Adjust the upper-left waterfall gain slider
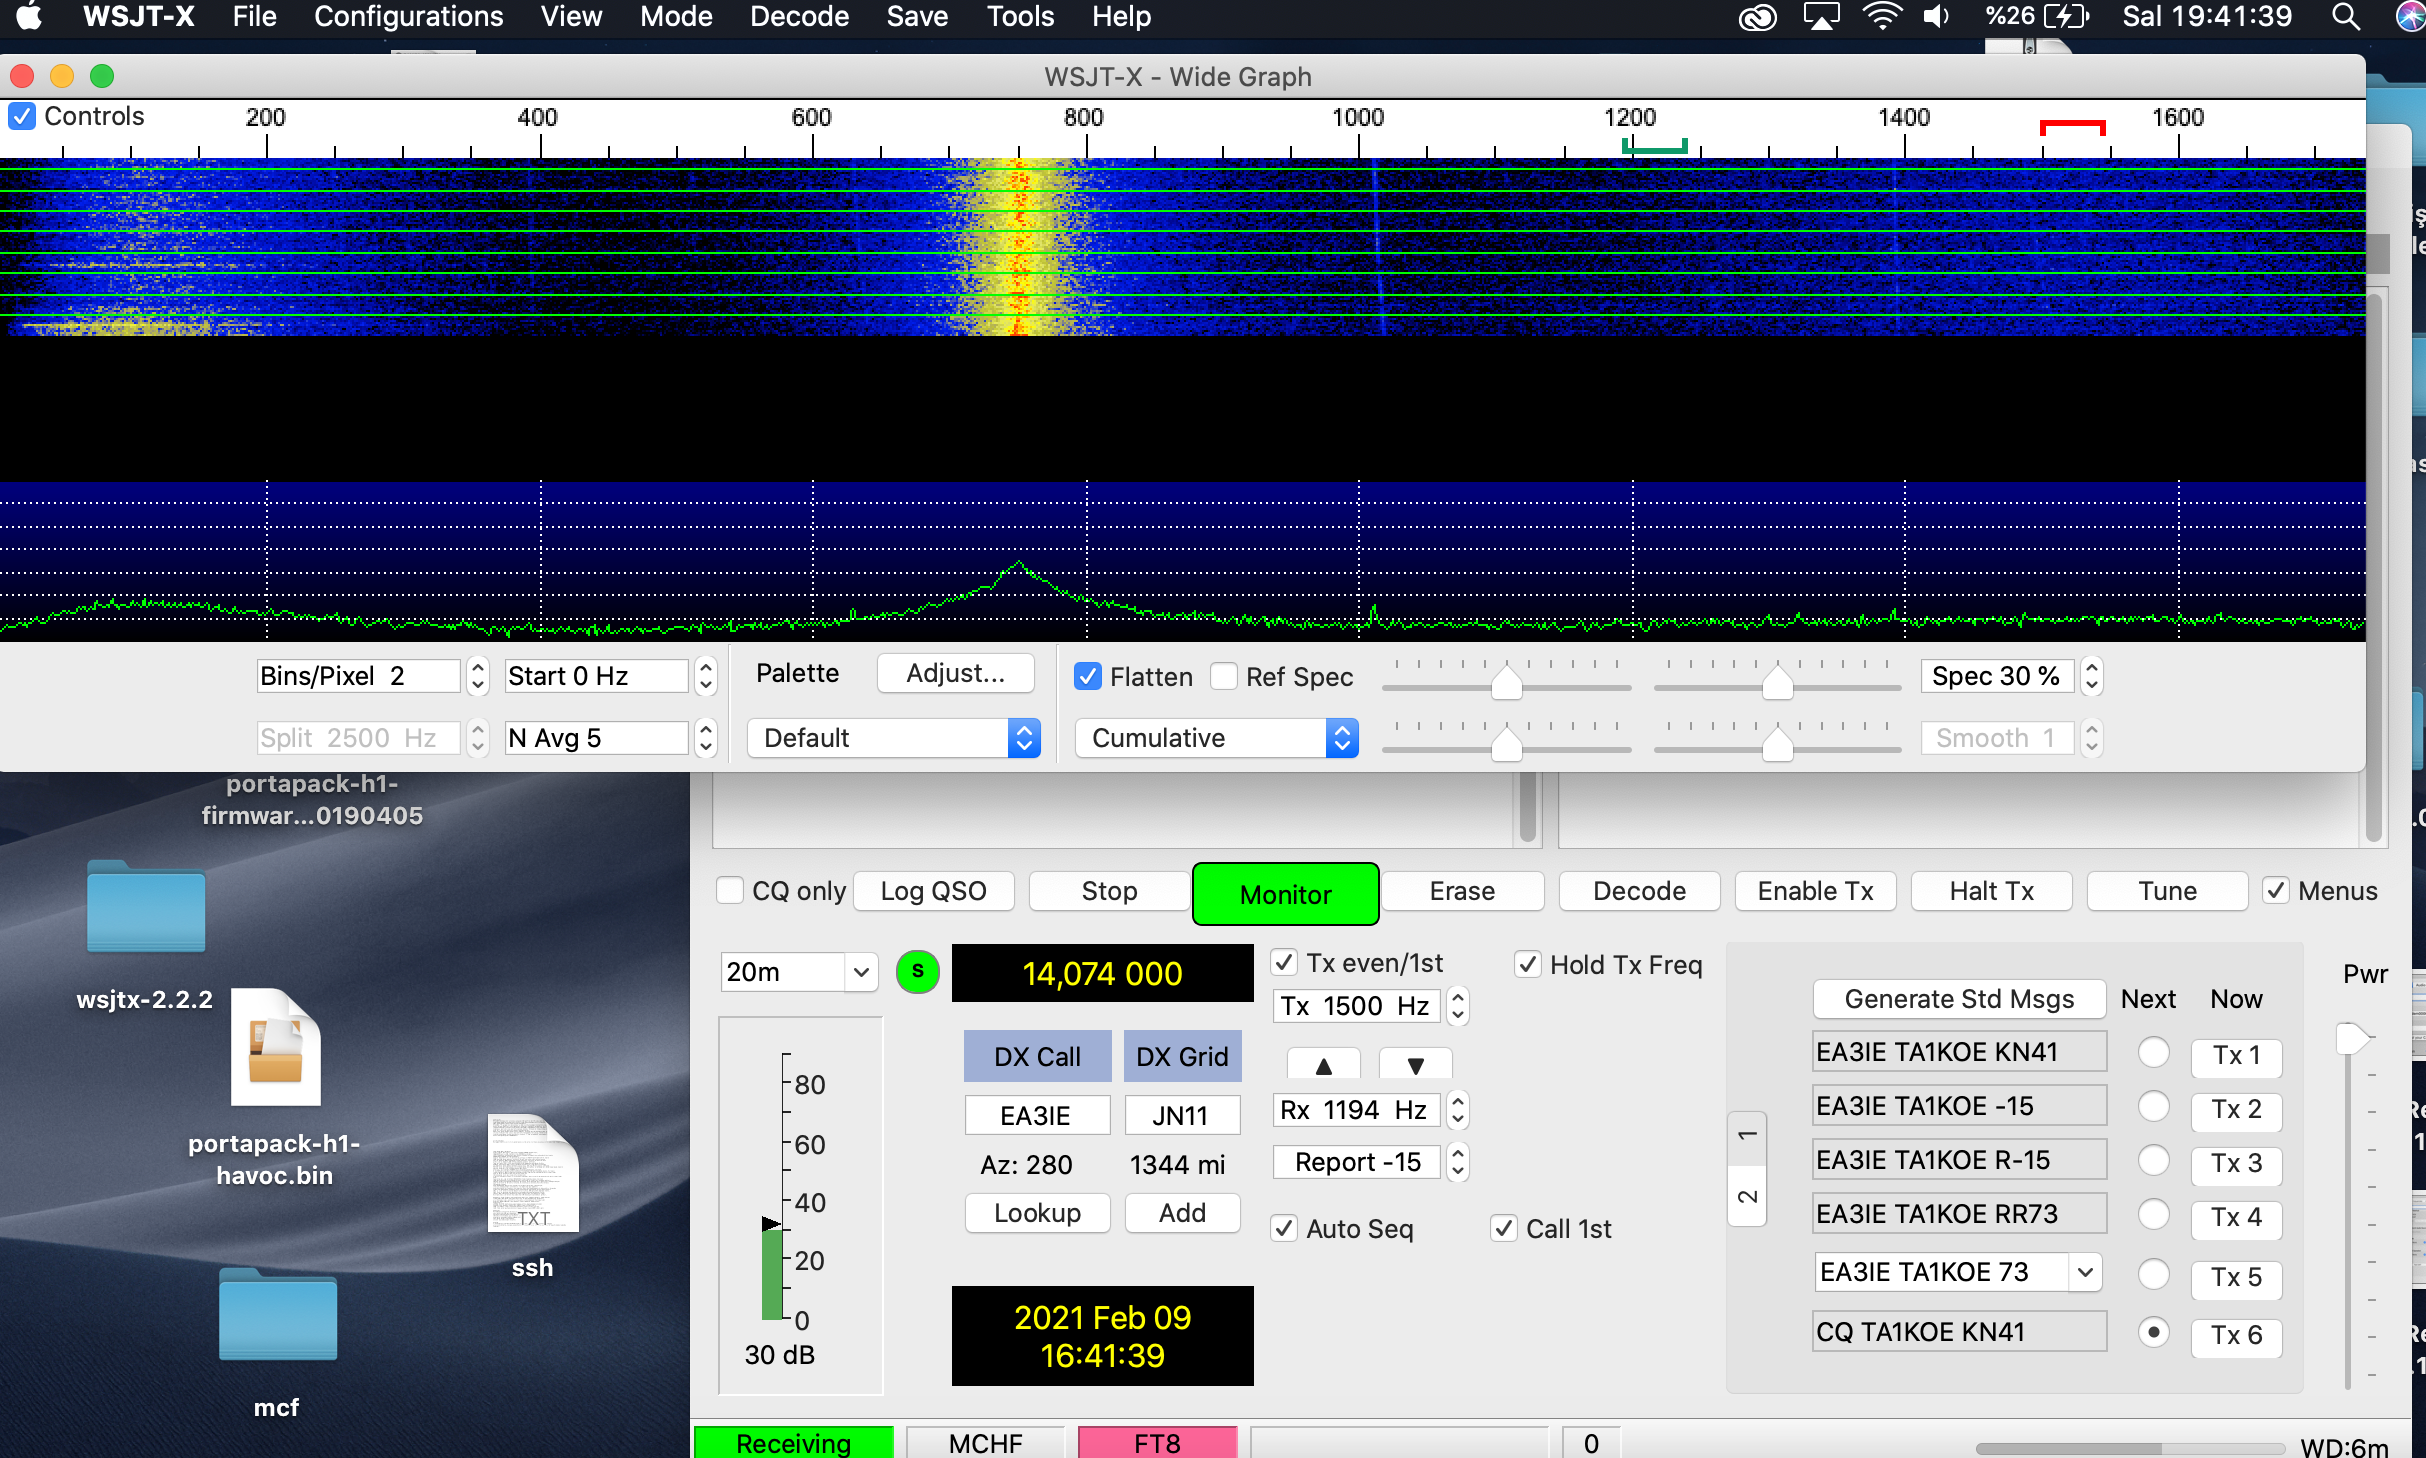2426x1458 pixels. (x=1506, y=682)
